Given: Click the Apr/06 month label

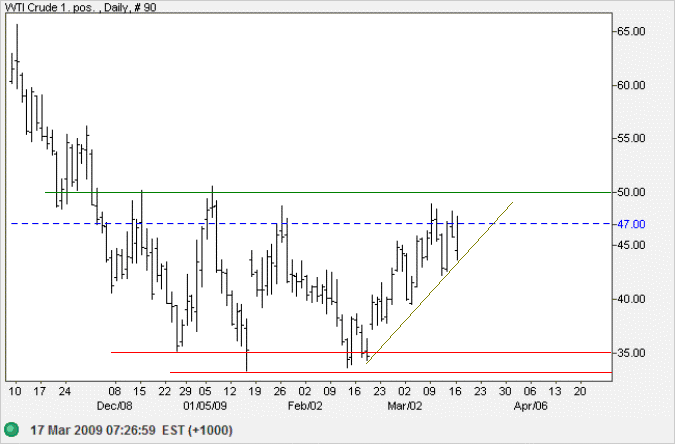Looking at the screenshot, I should [530, 406].
